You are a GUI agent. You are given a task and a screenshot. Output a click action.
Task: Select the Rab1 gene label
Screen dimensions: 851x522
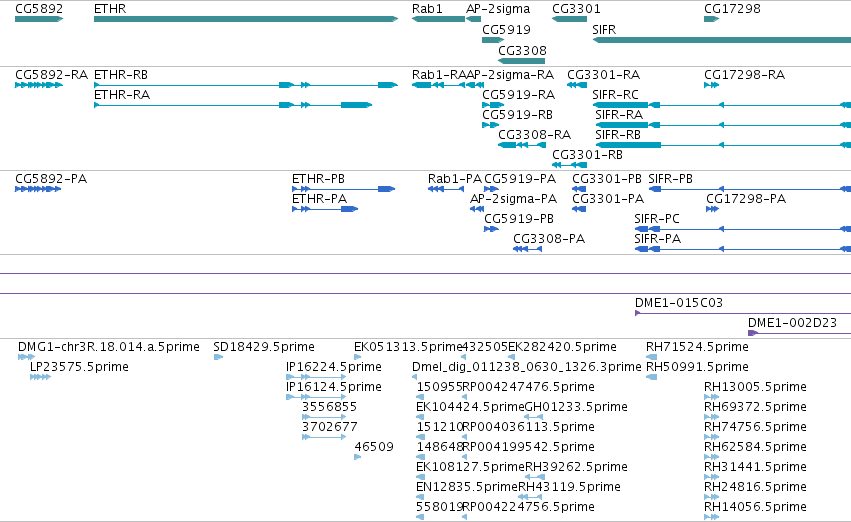coord(427,9)
